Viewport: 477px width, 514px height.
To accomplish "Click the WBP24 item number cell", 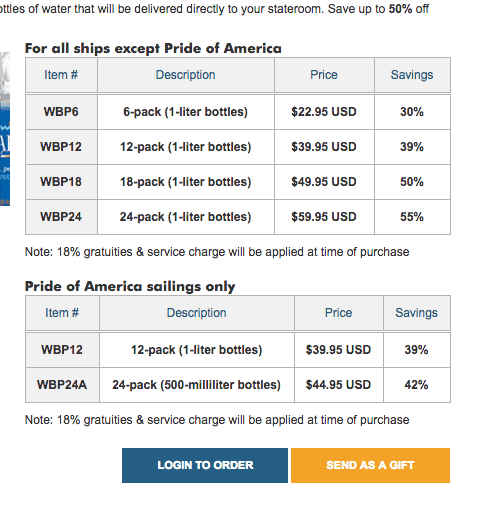I will [61, 217].
